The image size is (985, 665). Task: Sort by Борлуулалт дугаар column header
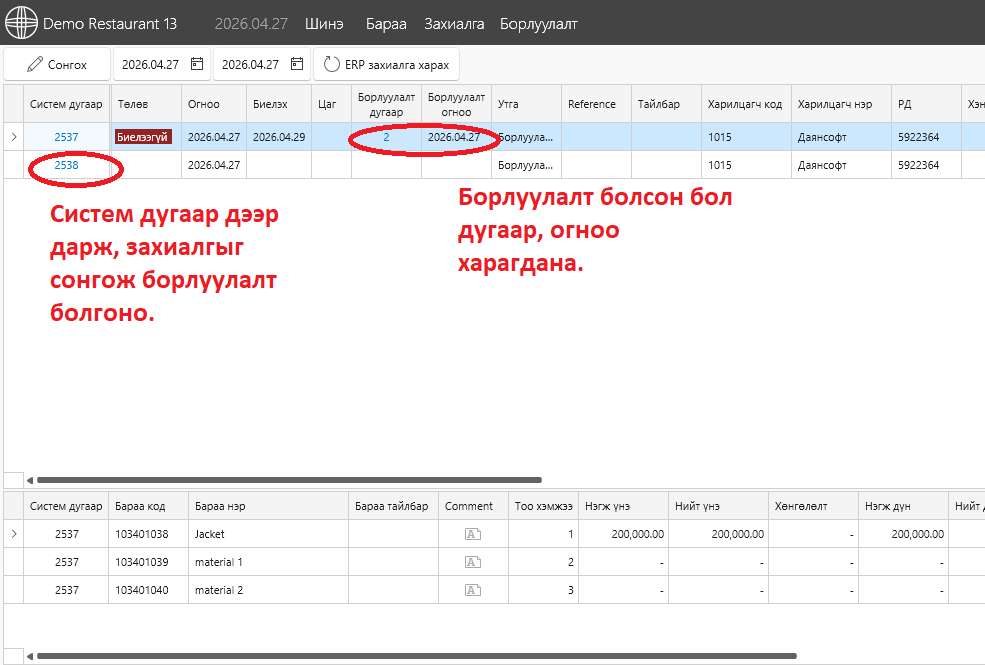386,104
